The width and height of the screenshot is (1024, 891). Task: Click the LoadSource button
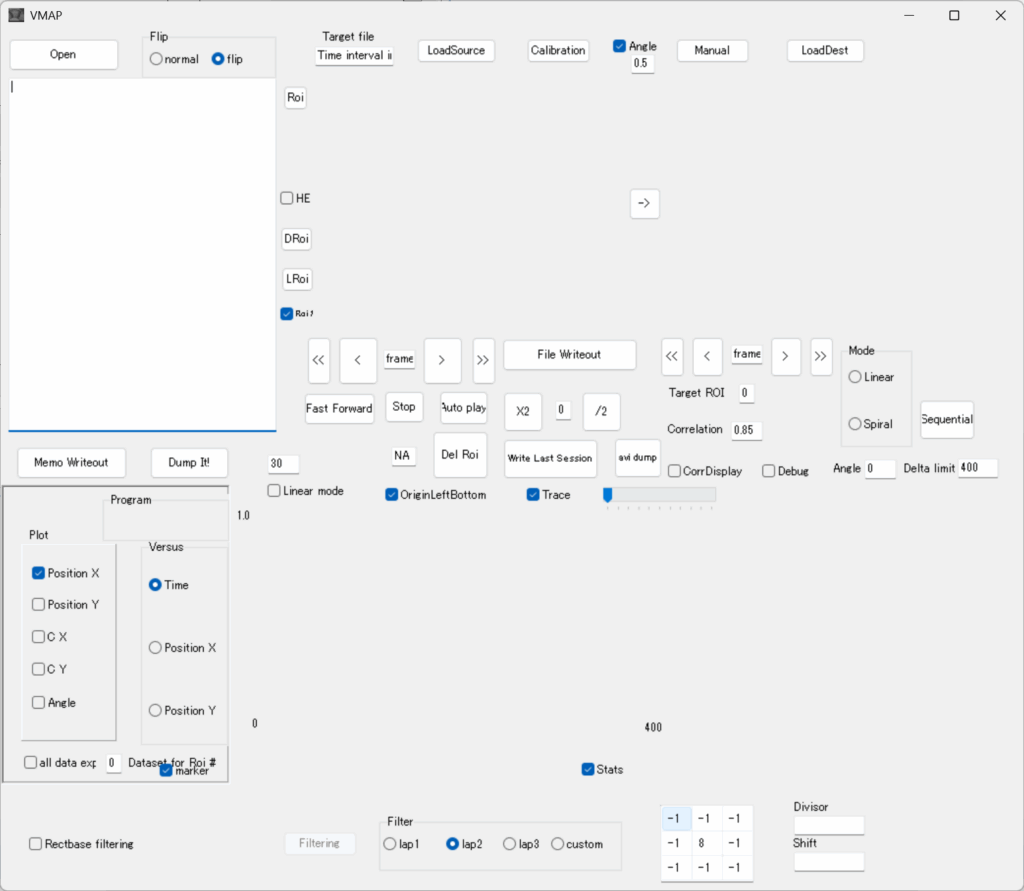point(456,50)
